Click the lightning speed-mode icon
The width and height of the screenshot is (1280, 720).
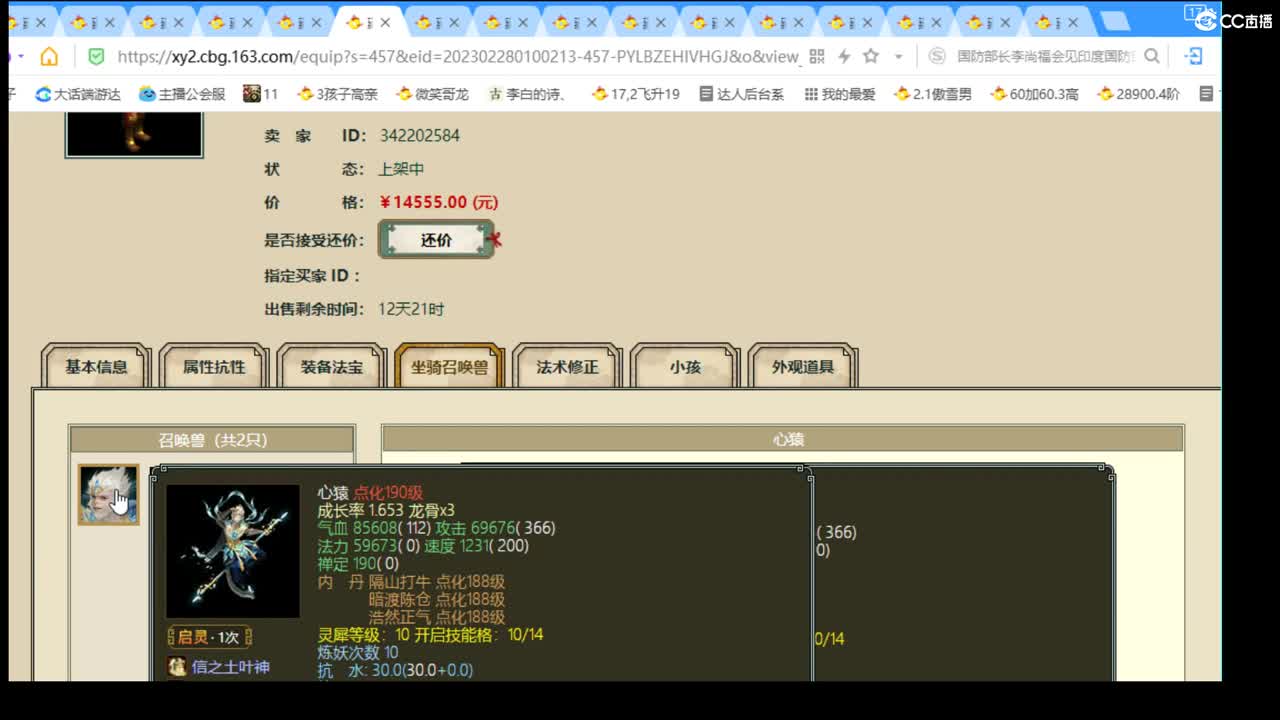(844, 57)
